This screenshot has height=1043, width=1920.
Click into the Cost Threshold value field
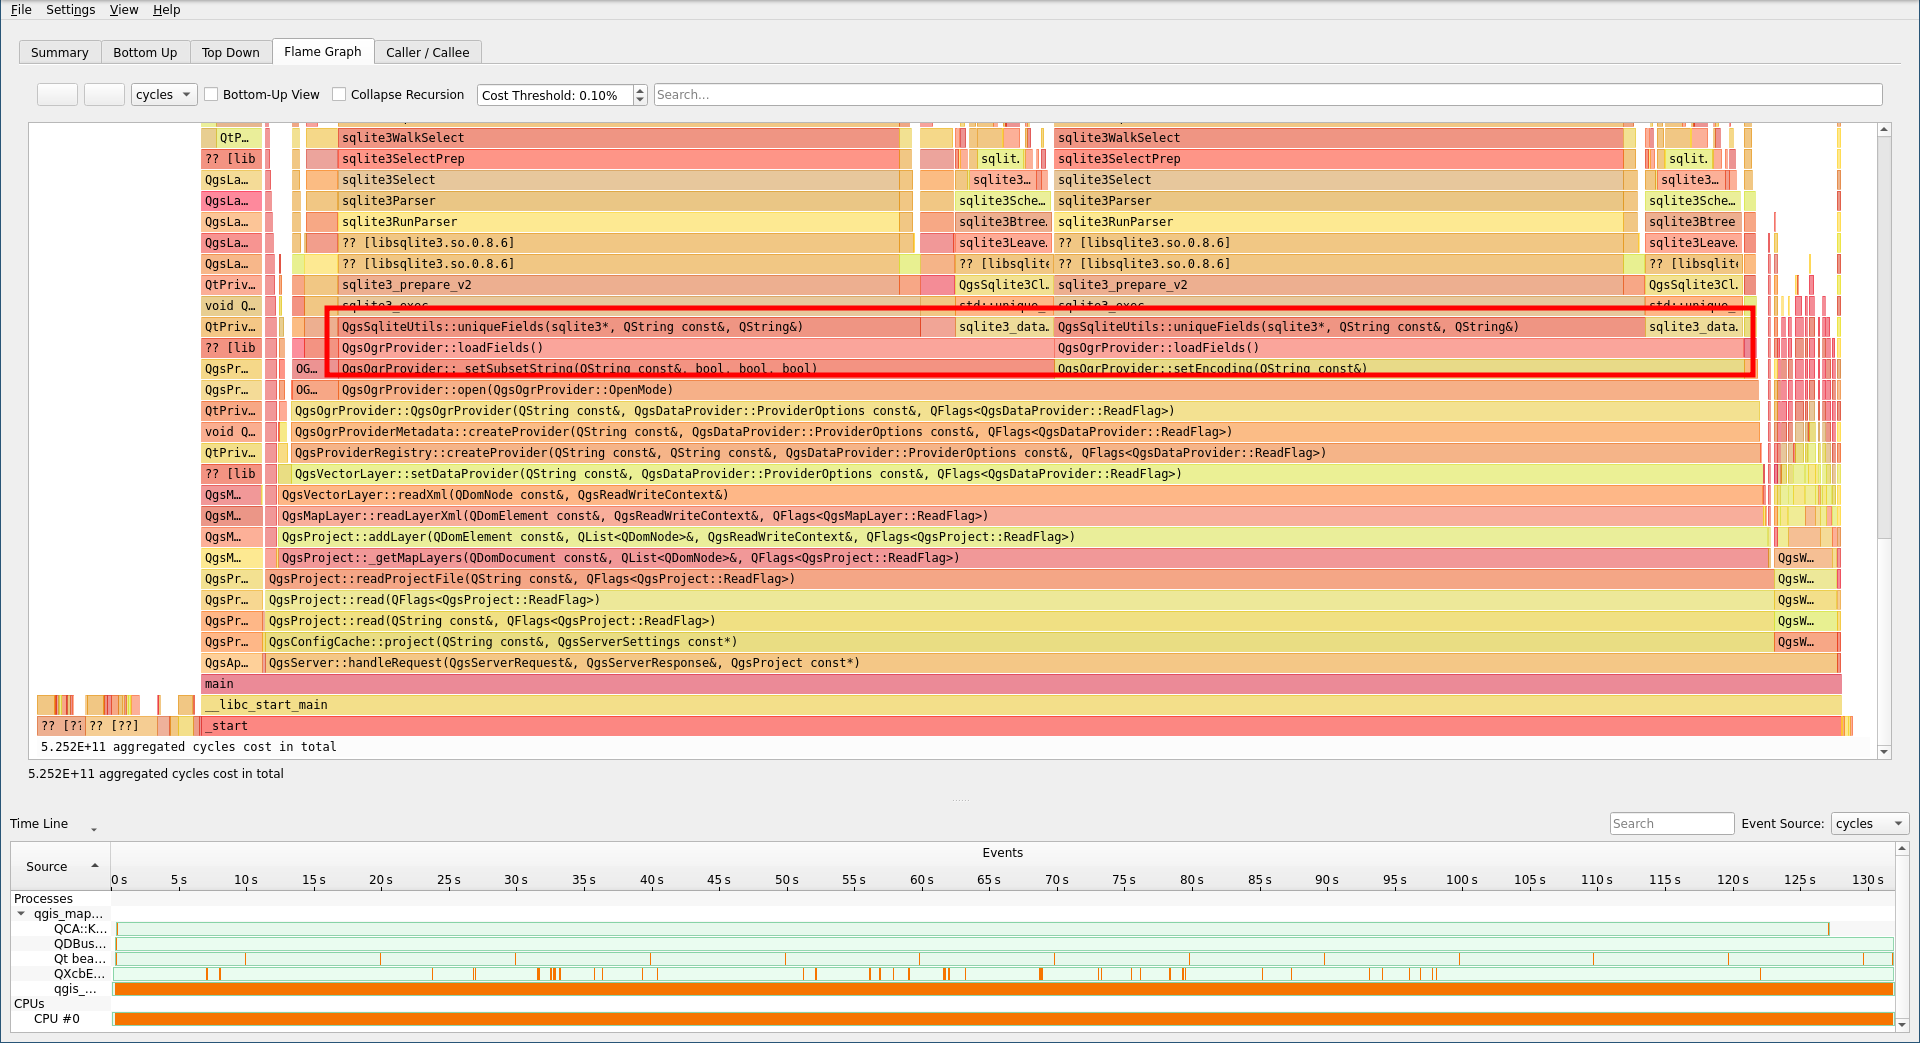point(555,95)
